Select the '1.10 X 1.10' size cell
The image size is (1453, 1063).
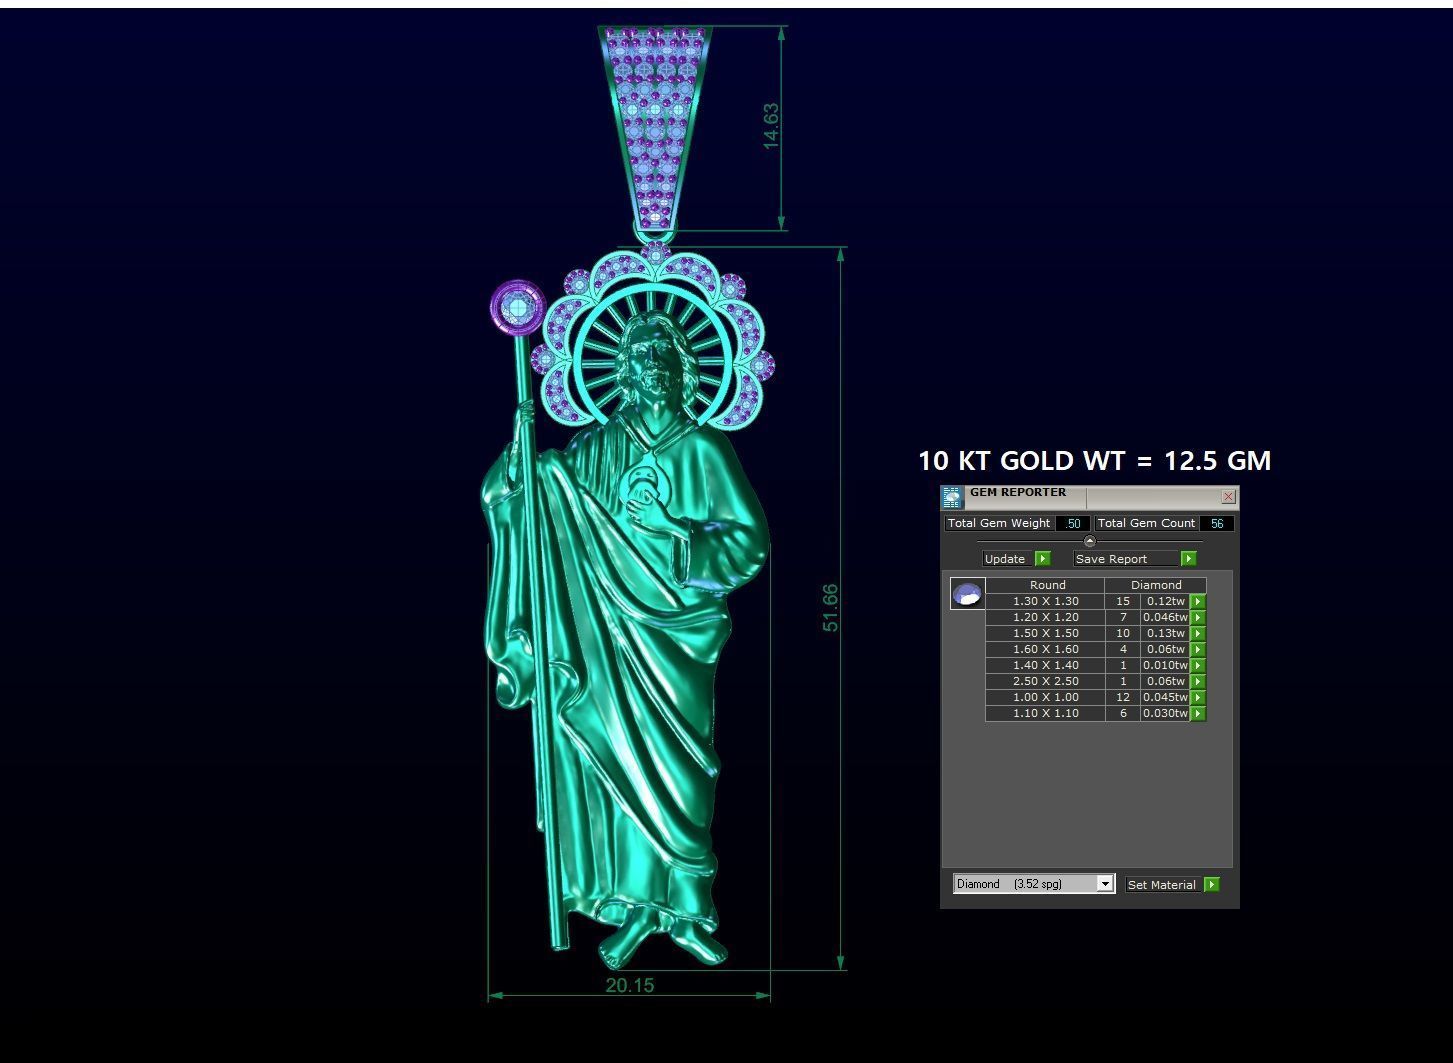(x=1046, y=714)
